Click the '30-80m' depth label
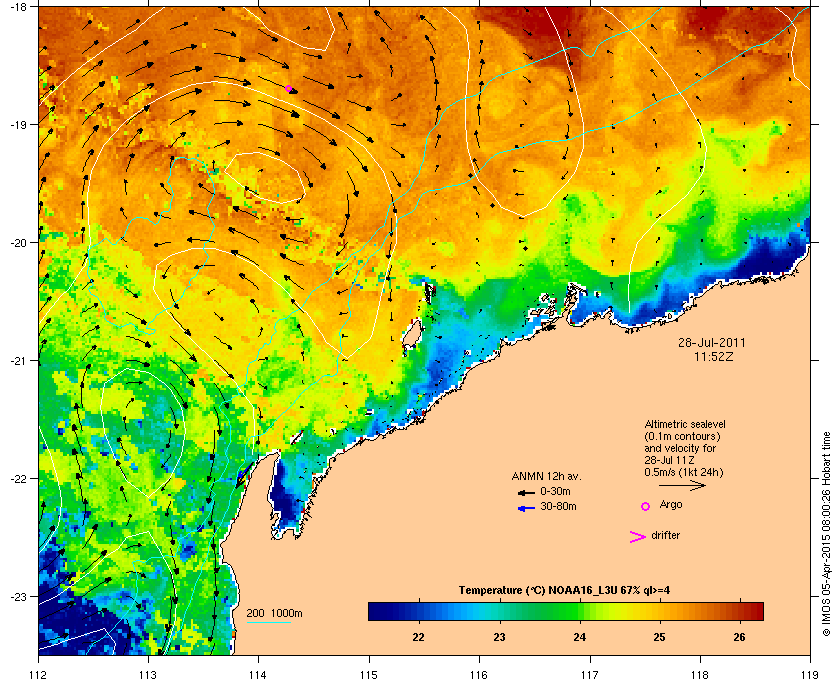Viewport: 840px width, 680px height. [558, 506]
